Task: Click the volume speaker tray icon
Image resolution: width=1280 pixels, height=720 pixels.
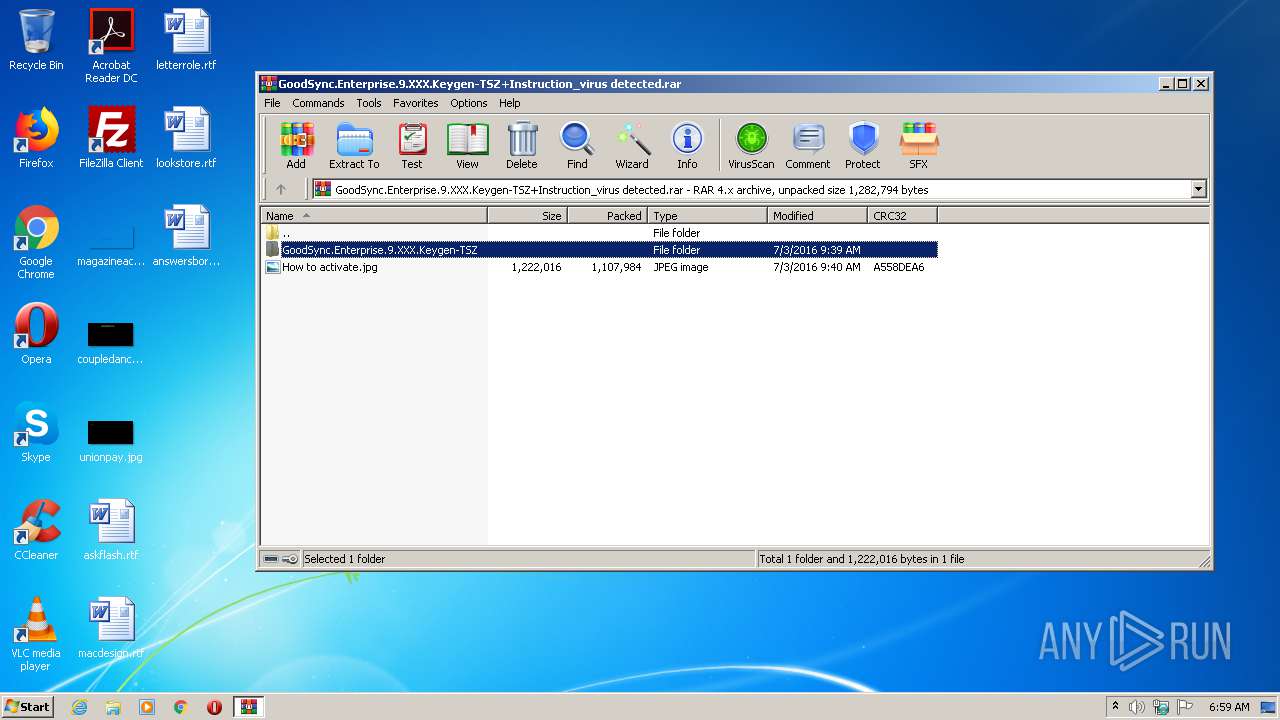Action: tap(1137, 707)
